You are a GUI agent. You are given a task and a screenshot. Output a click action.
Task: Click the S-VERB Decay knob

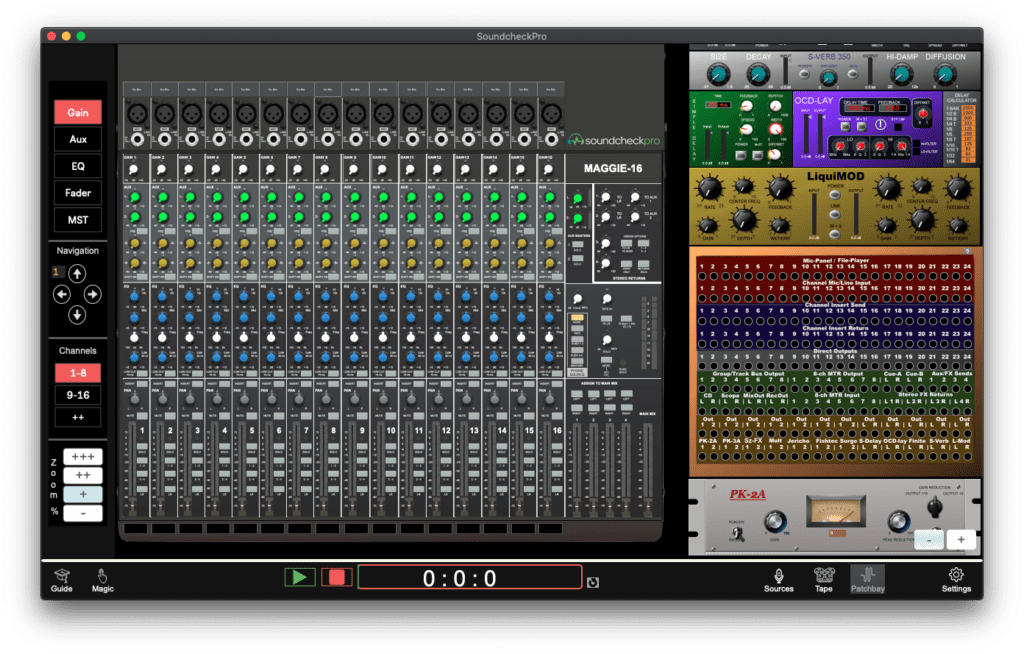(x=758, y=75)
